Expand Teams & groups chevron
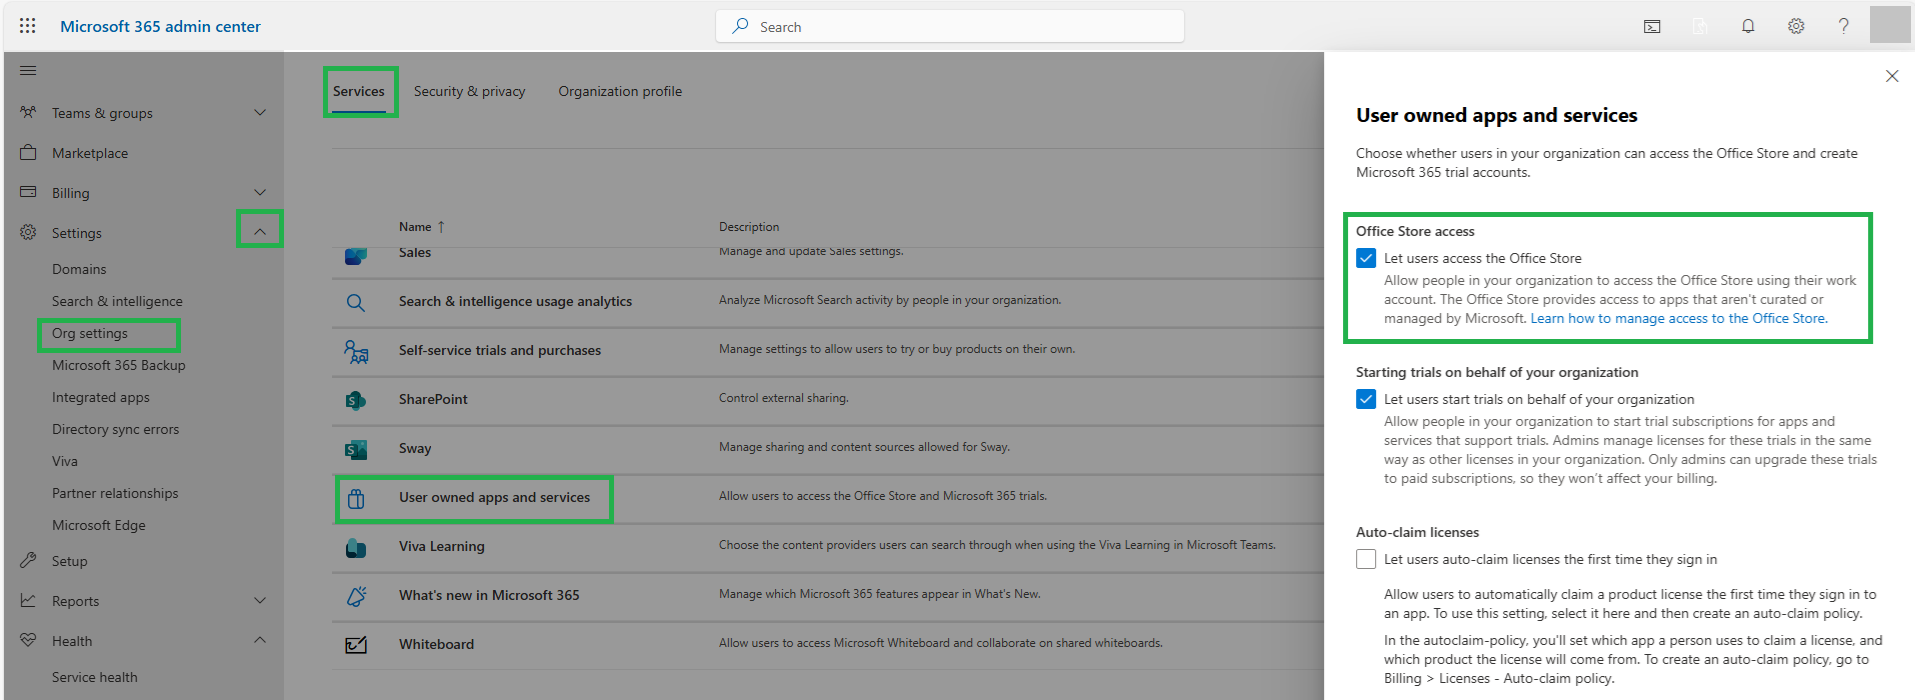The width and height of the screenshot is (1915, 700). (260, 112)
